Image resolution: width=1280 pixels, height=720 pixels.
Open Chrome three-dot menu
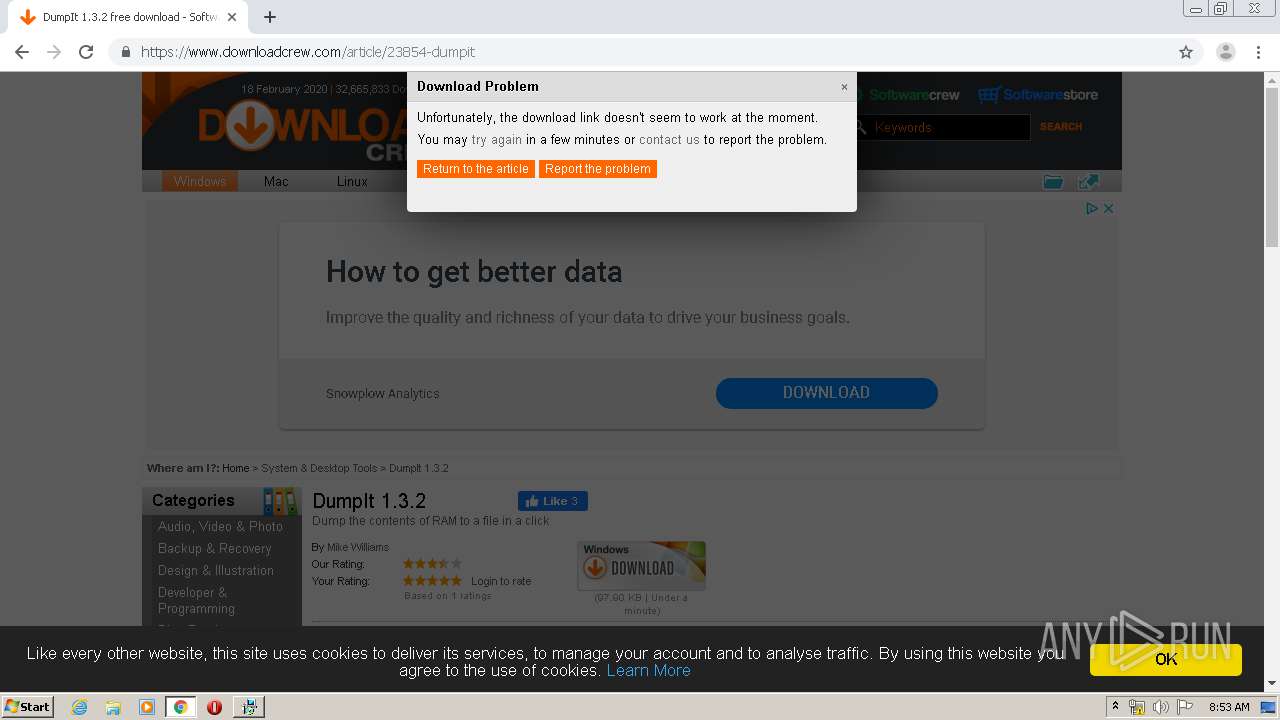pos(1259,52)
